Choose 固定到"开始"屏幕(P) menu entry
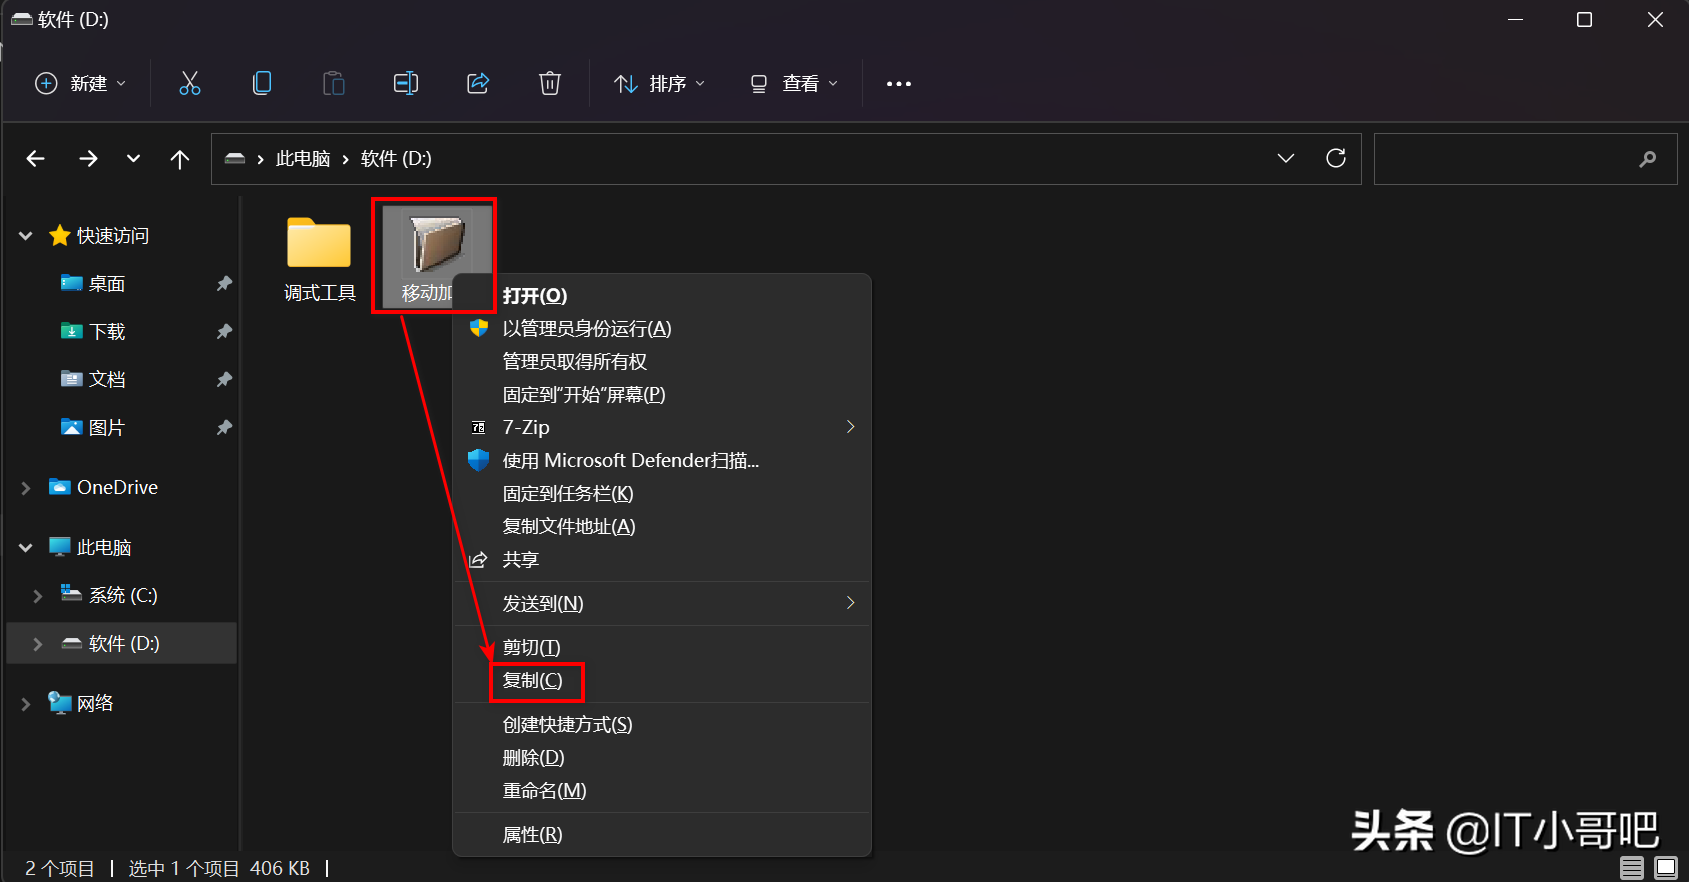The image size is (1689, 882). 662,394
